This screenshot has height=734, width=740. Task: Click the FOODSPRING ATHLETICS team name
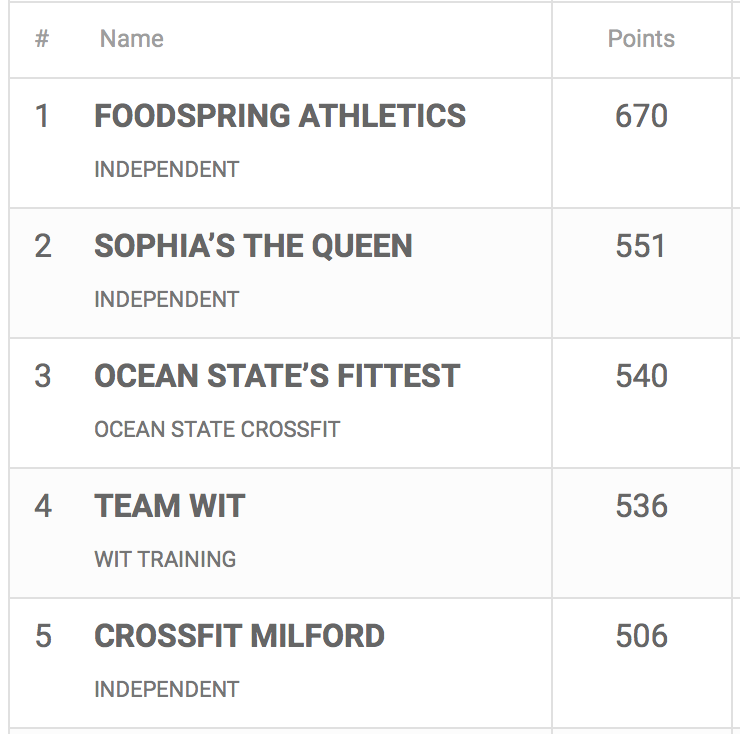280,116
